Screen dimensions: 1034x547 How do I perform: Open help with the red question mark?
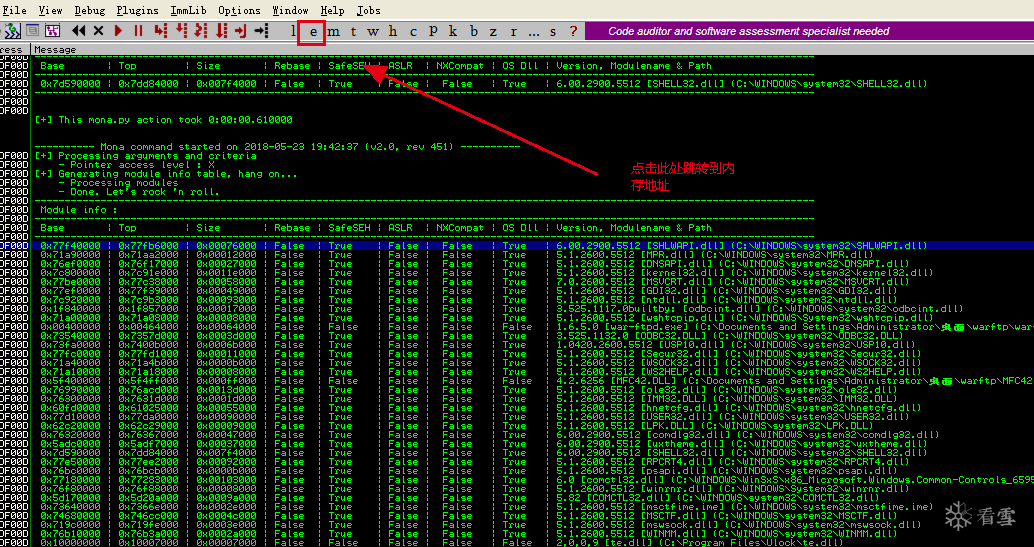(x=573, y=31)
